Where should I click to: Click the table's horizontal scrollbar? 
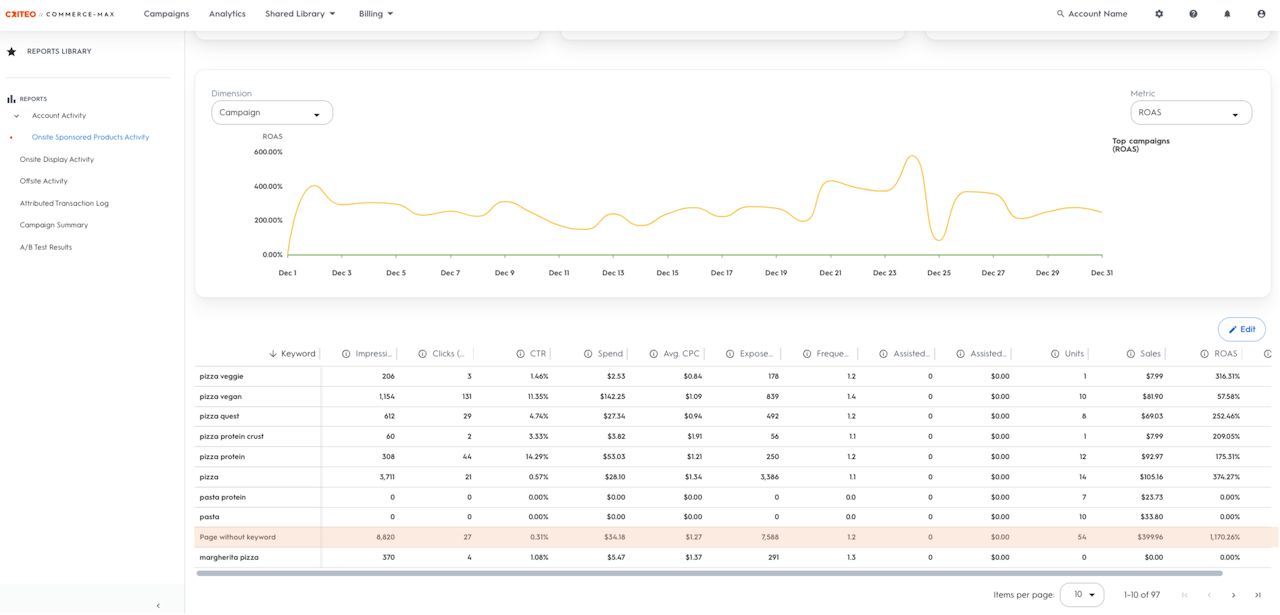pos(708,574)
